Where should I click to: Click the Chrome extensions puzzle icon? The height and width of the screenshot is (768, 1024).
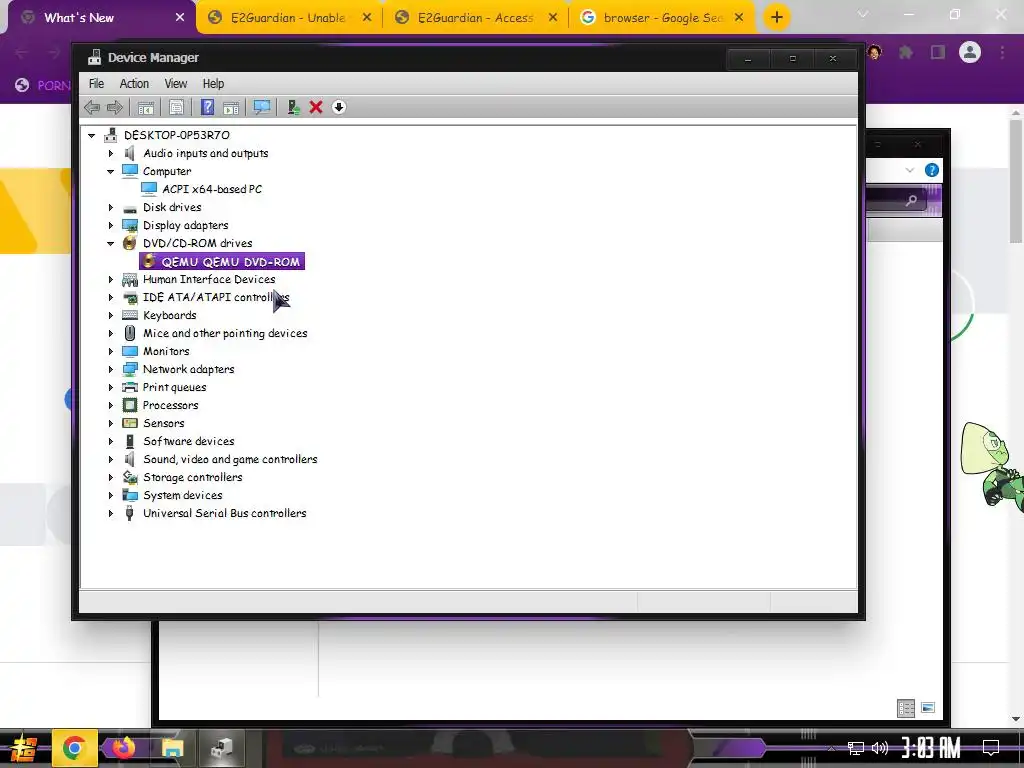pos(906,52)
